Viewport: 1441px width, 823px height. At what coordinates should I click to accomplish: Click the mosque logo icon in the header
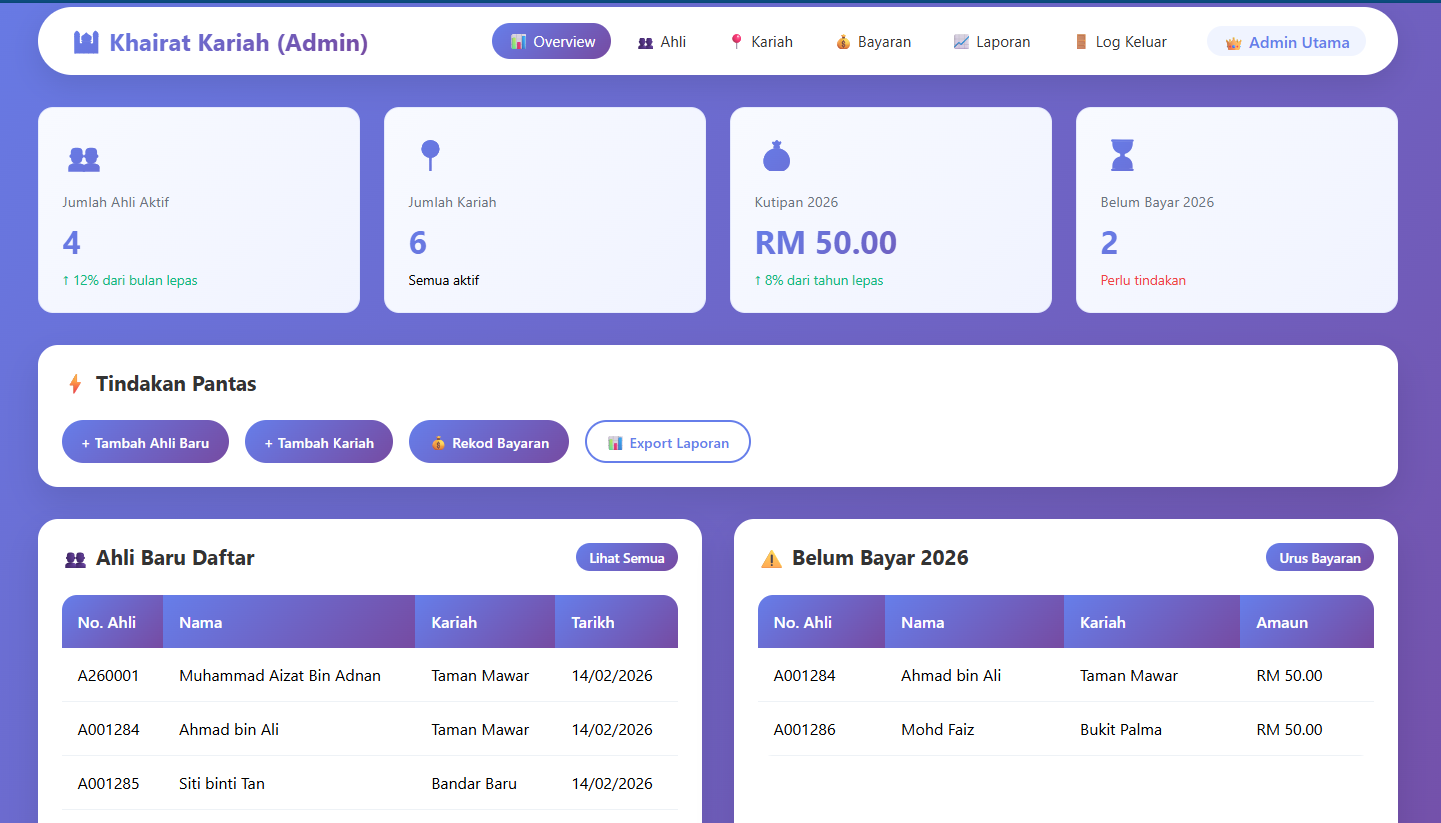(x=85, y=41)
